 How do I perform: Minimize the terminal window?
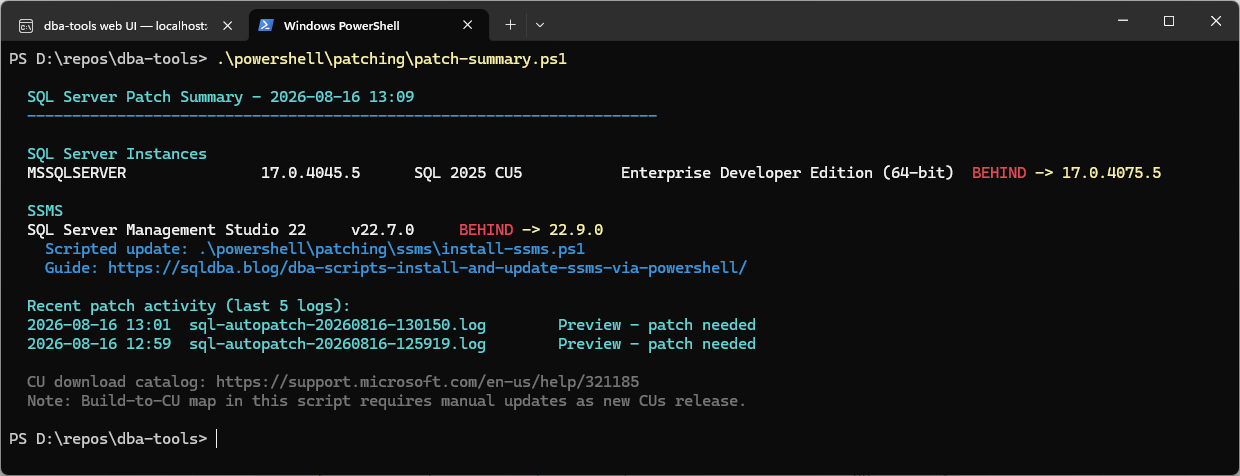[x=1122, y=21]
